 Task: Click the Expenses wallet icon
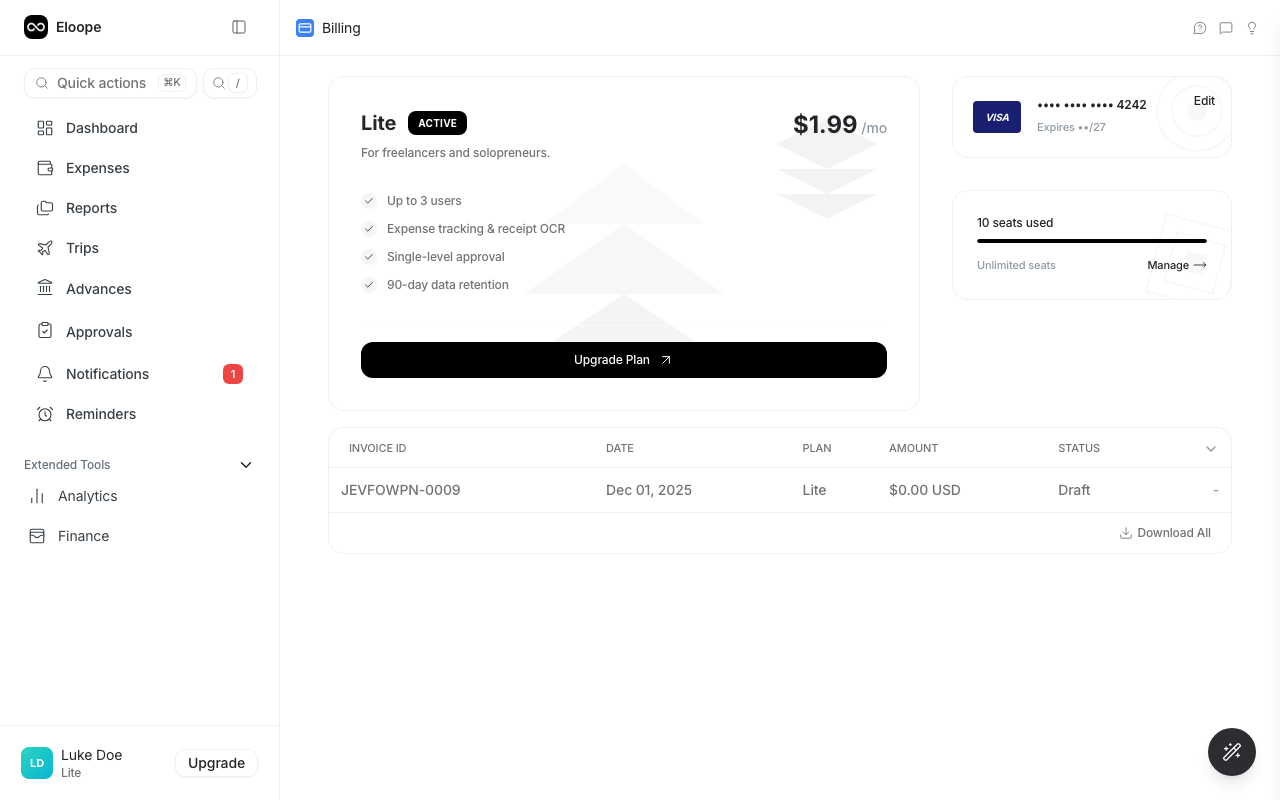pos(45,168)
